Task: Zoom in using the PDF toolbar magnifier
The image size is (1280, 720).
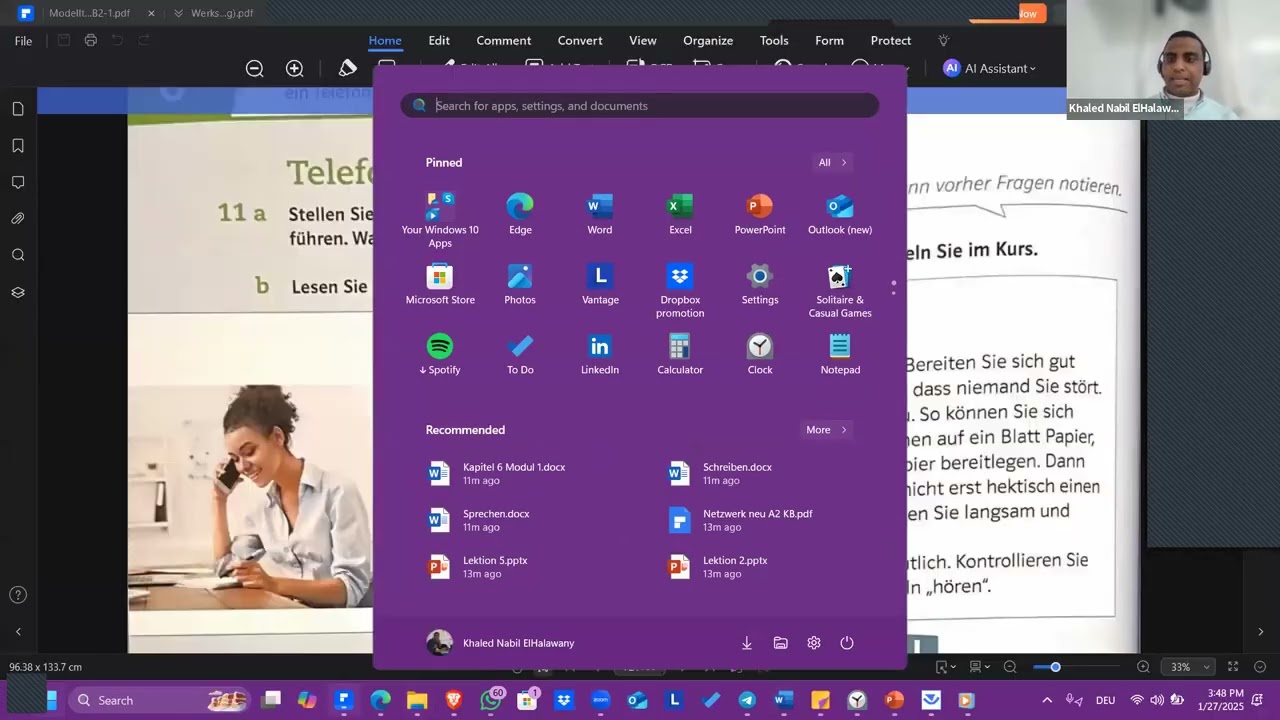Action: [295, 68]
